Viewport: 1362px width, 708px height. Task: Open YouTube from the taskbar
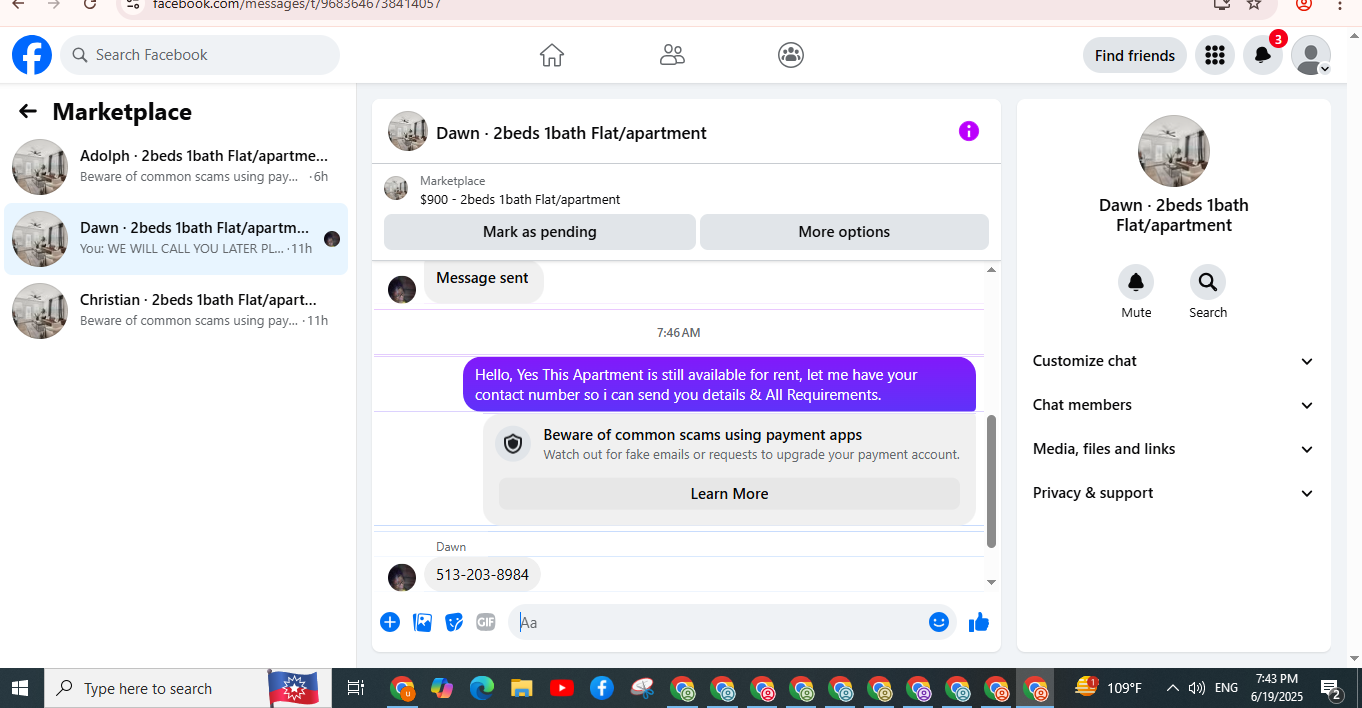[x=561, y=688]
